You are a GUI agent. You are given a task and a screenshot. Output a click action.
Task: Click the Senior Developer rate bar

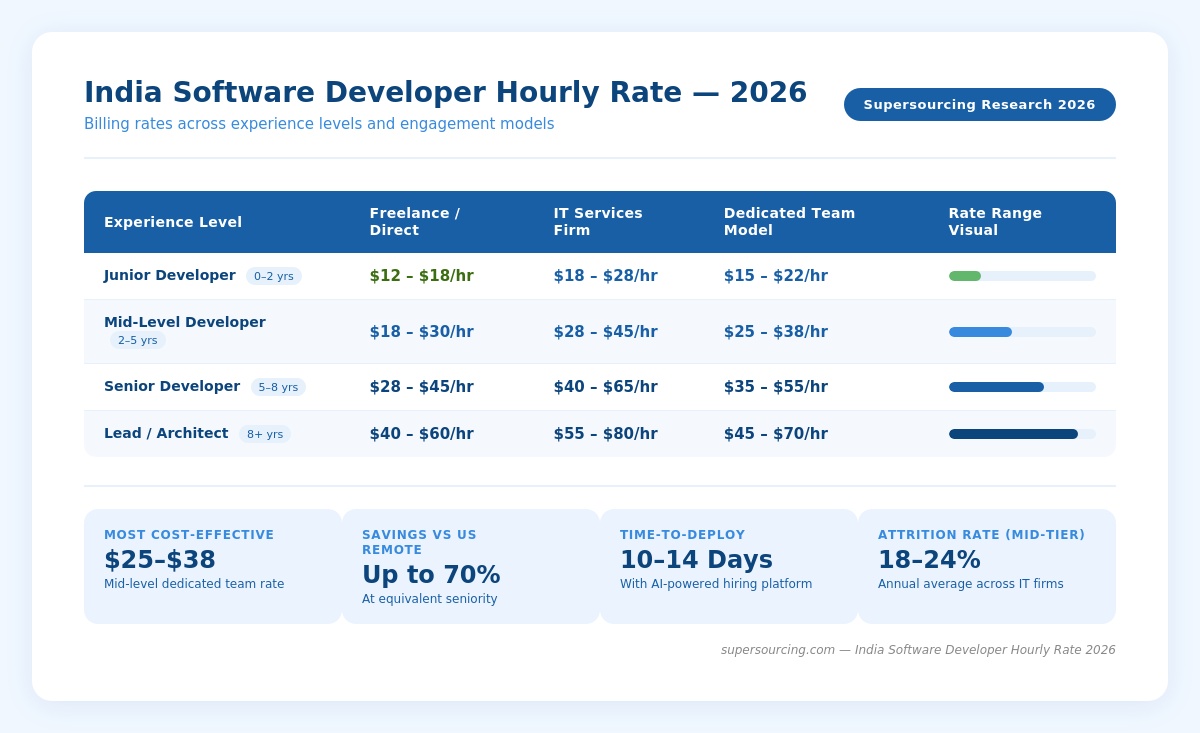point(996,387)
